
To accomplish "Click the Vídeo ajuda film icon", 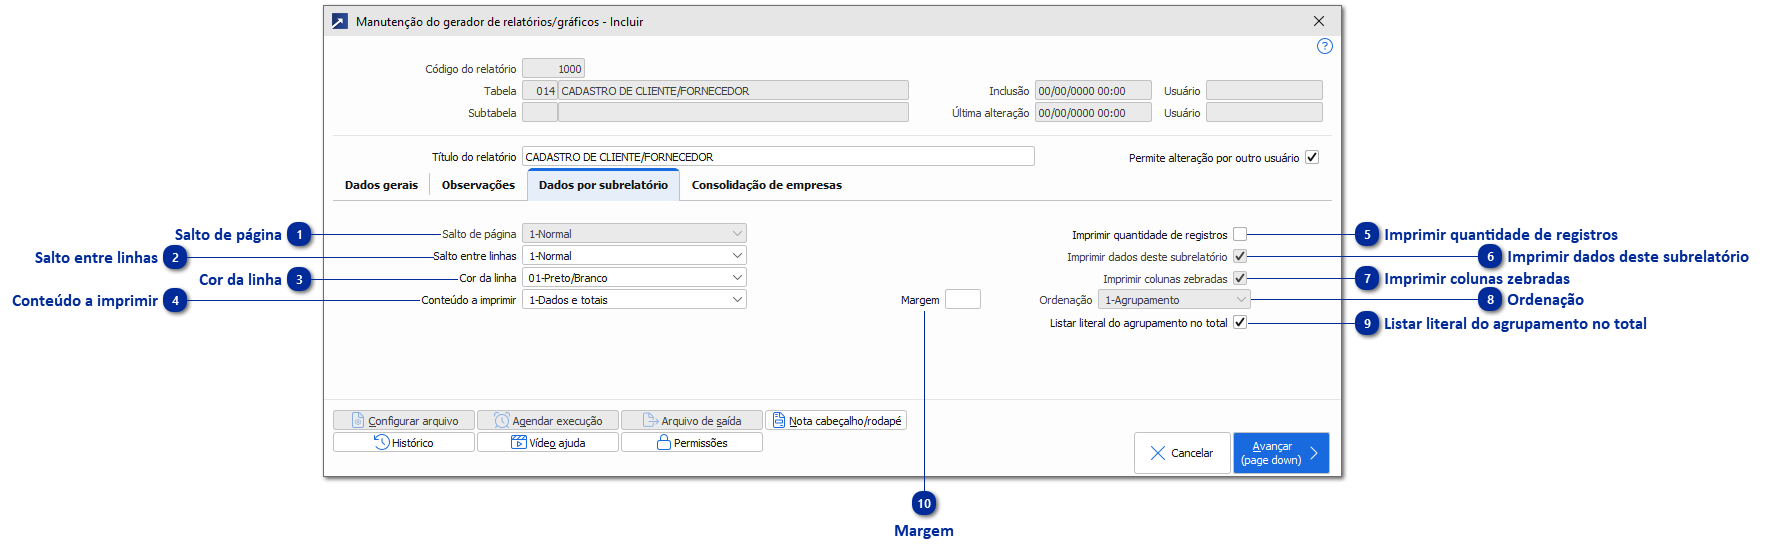I will tap(518, 442).
